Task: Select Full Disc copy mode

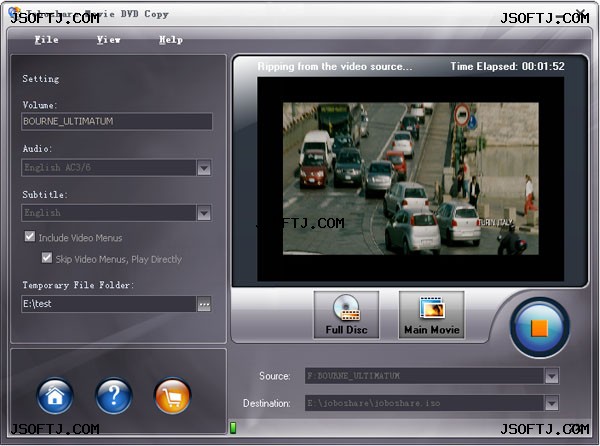Action: 347,315
